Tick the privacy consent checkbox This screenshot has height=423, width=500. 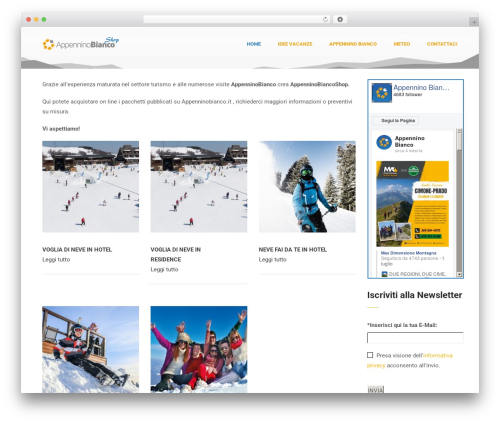(x=370, y=355)
